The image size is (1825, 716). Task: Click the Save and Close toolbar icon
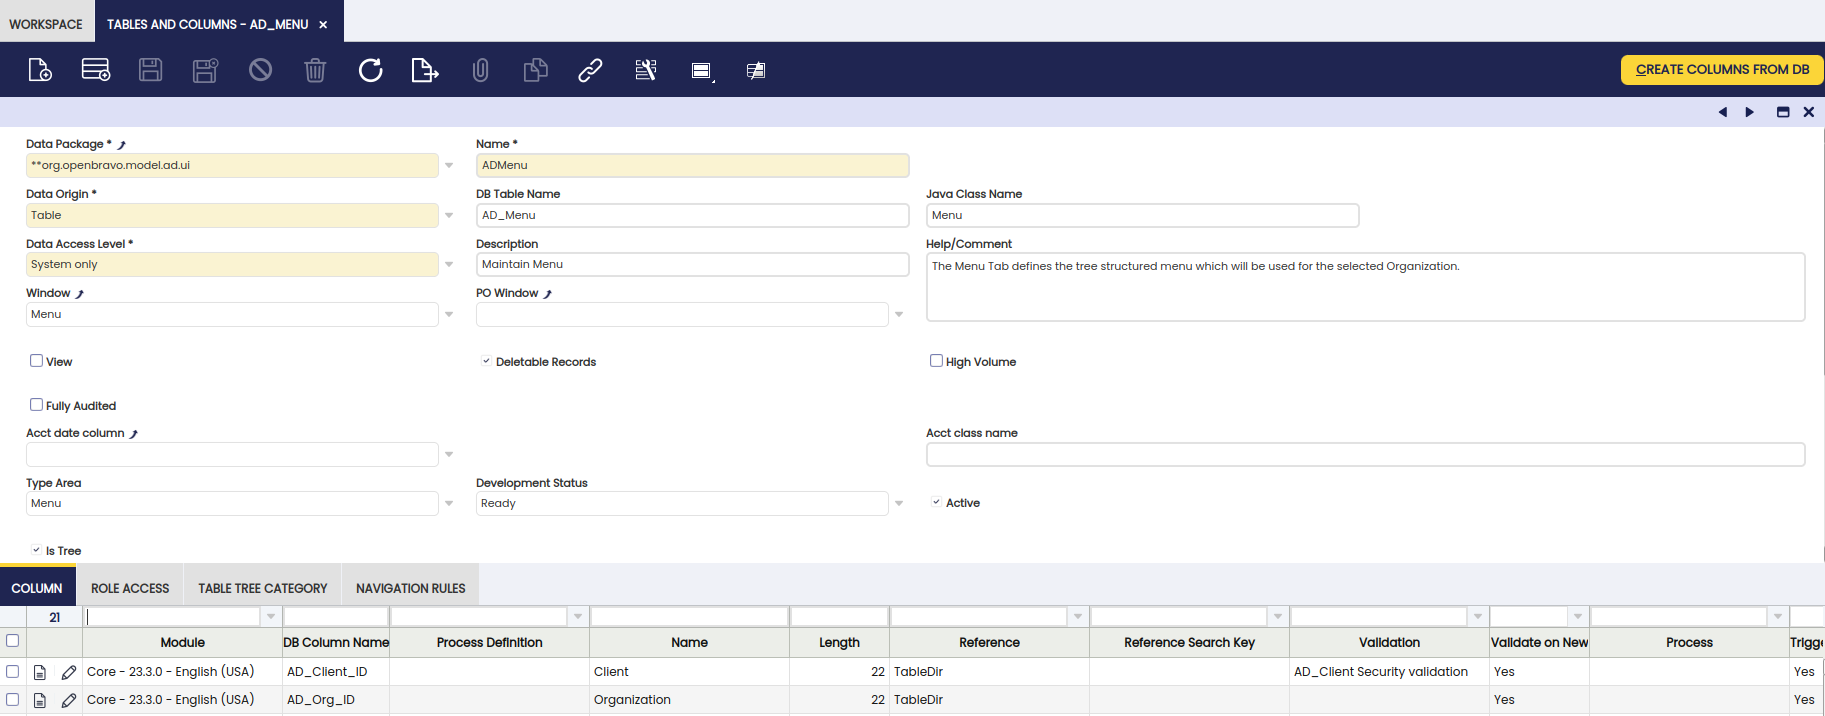(x=205, y=70)
